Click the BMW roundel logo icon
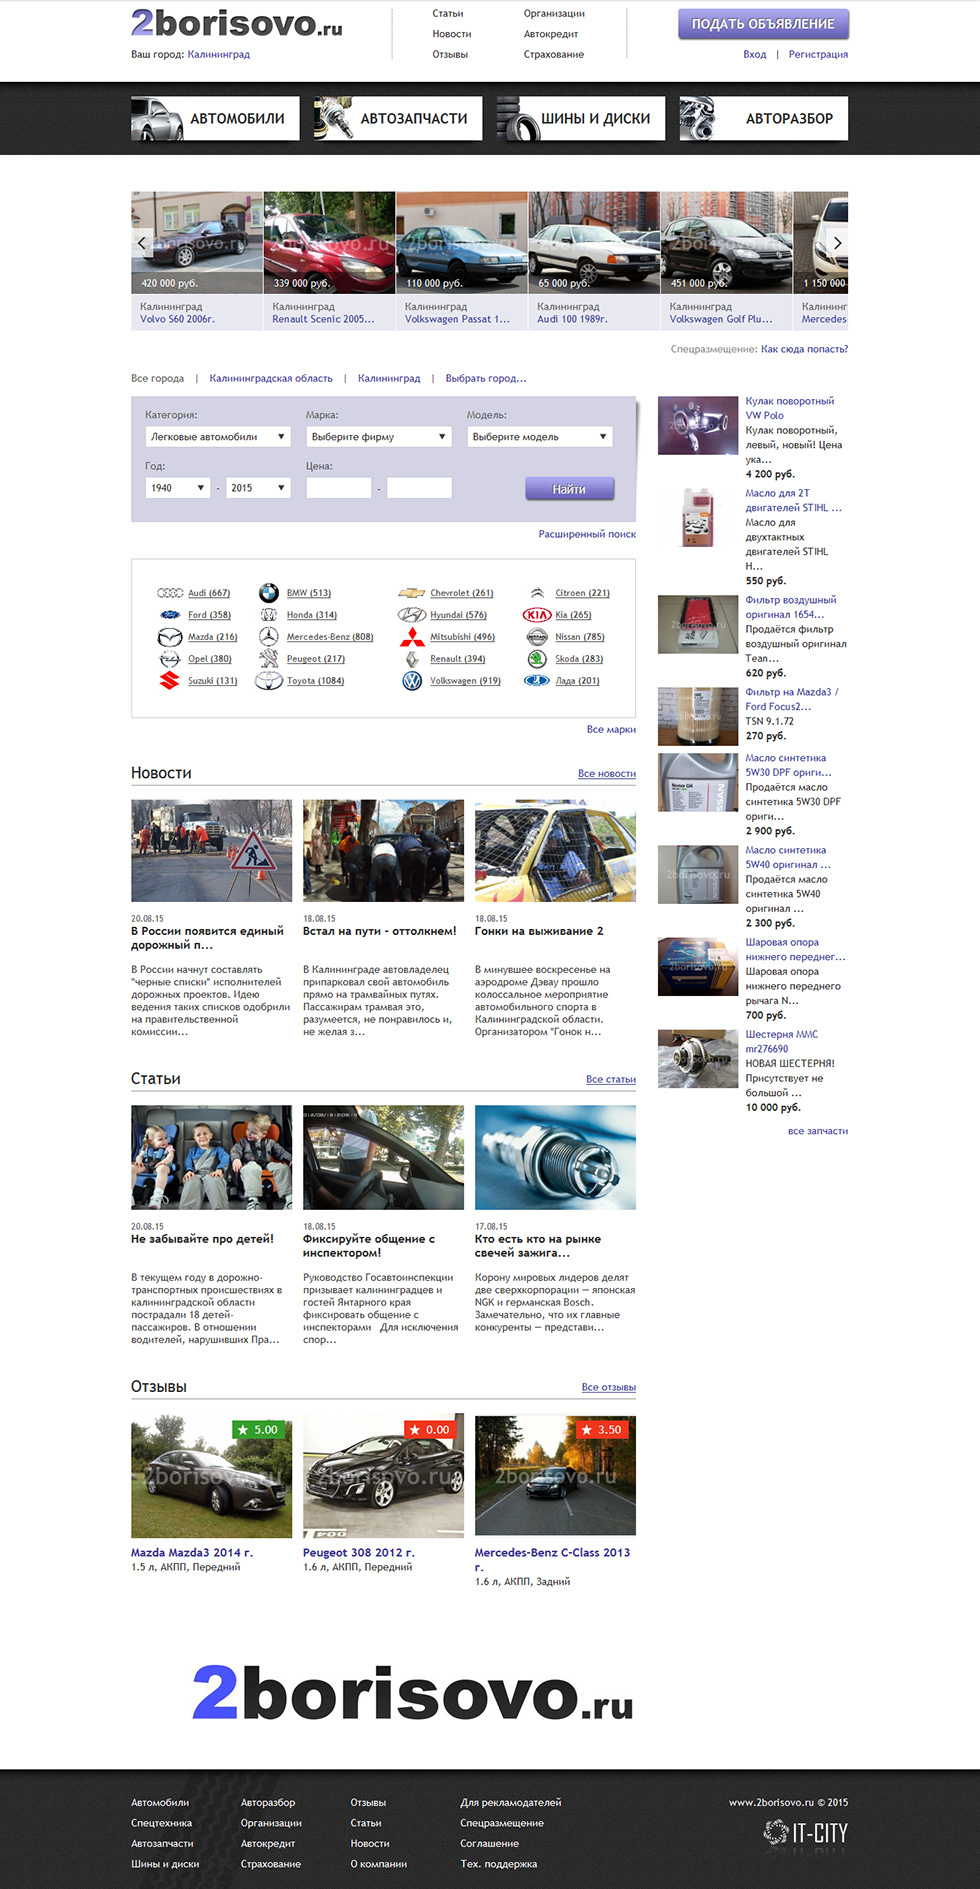Screen dimensions: 980x1889 pyautogui.click(x=269, y=593)
